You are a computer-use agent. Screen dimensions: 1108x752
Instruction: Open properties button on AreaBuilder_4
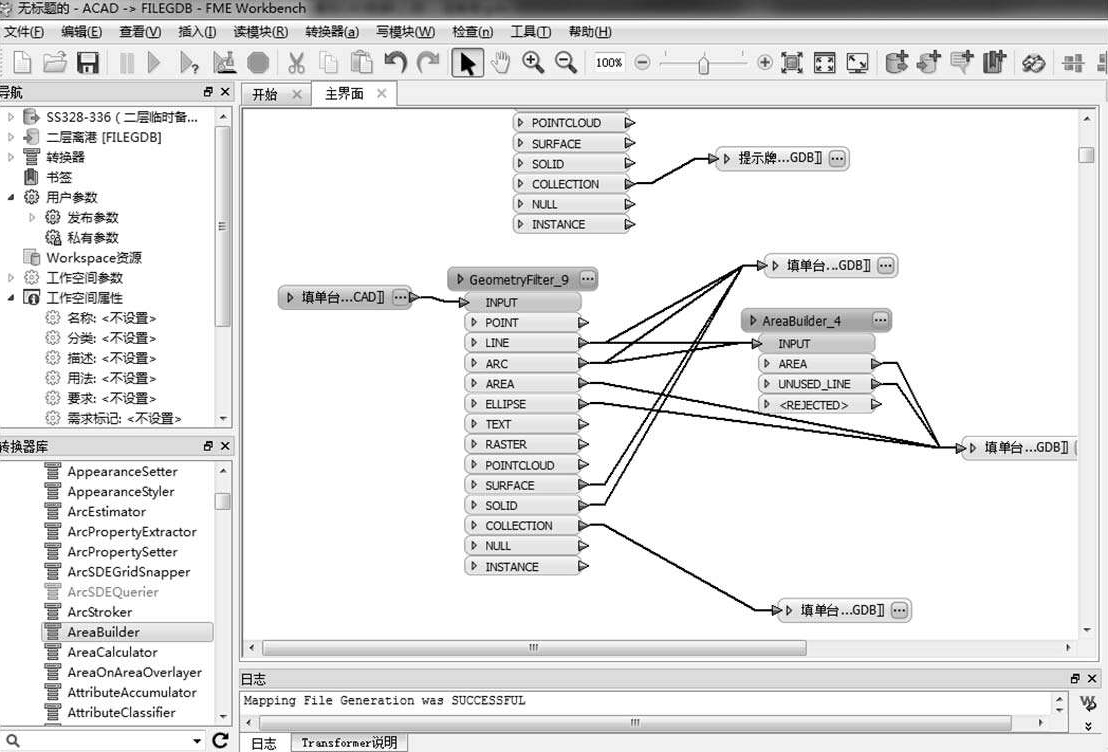880,320
